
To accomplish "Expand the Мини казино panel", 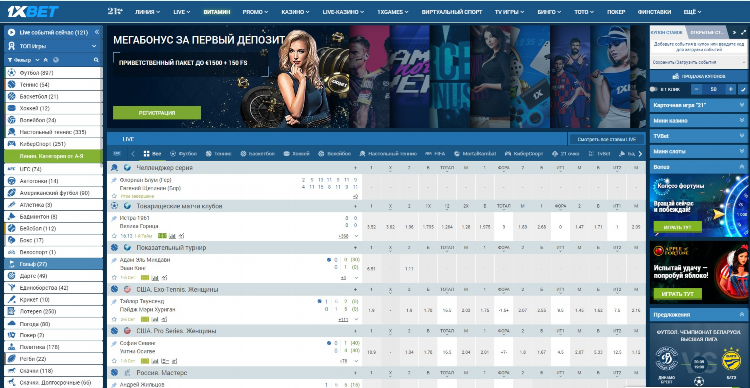I will [698, 121].
